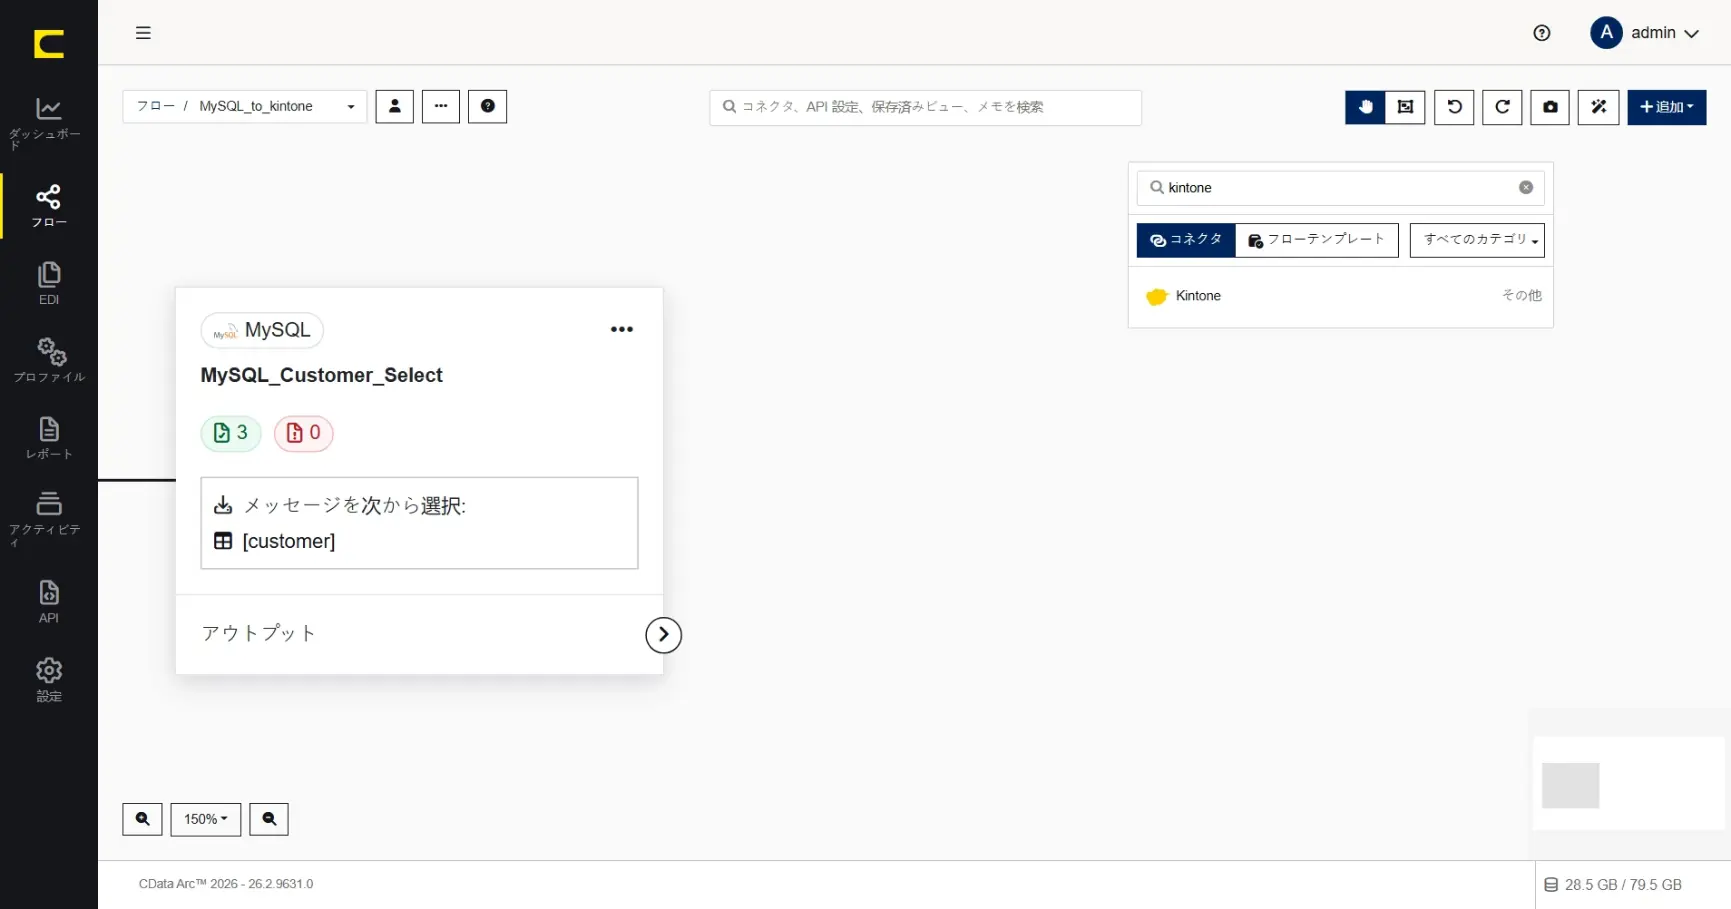This screenshot has width=1731, height=909.
Task: Click the CData Arc logo
Action: (x=49, y=43)
